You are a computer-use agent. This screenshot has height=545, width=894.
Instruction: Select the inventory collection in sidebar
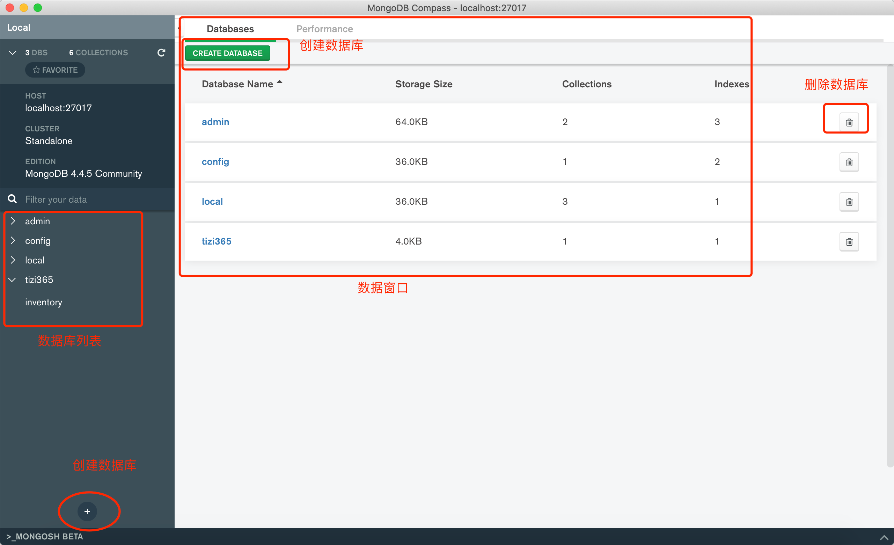(x=43, y=302)
